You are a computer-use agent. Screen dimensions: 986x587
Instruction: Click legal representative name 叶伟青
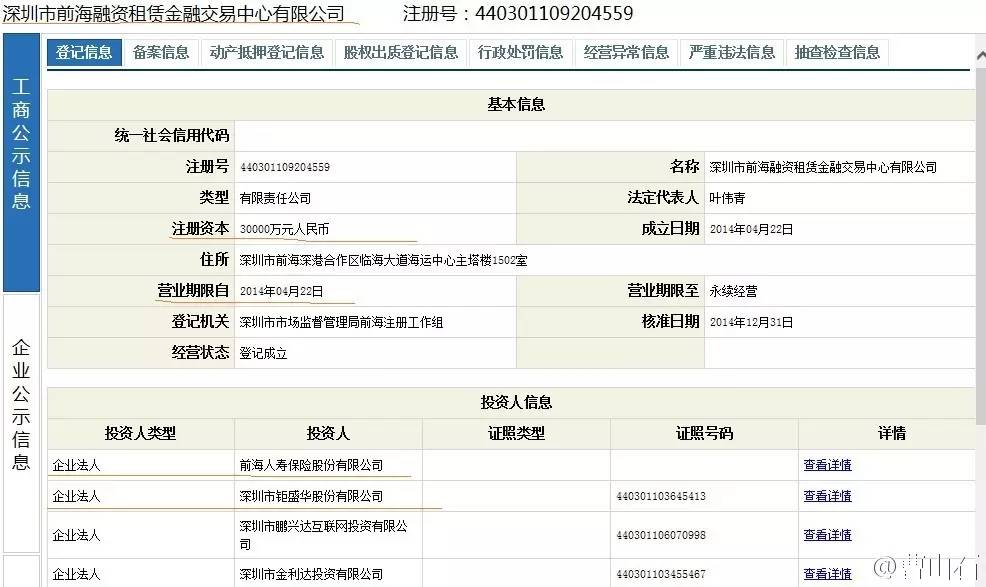pos(728,198)
